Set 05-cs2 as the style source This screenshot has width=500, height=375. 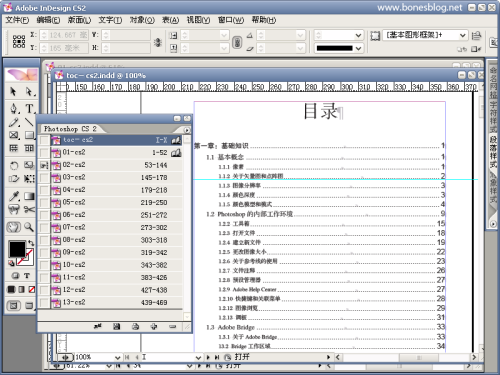(x=44, y=203)
